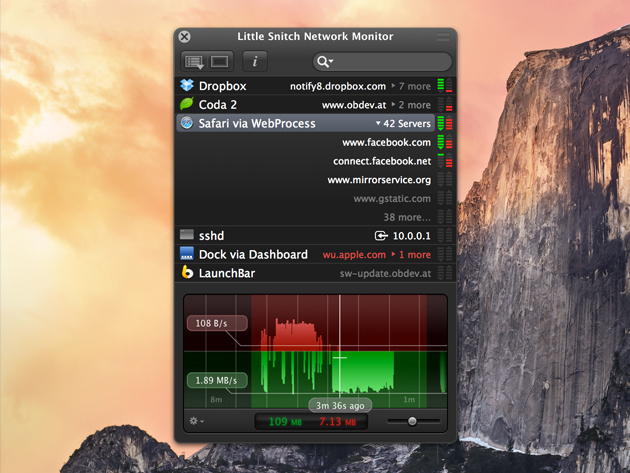Open the gear settings dropdown
The image size is (630, 473).
196,421
